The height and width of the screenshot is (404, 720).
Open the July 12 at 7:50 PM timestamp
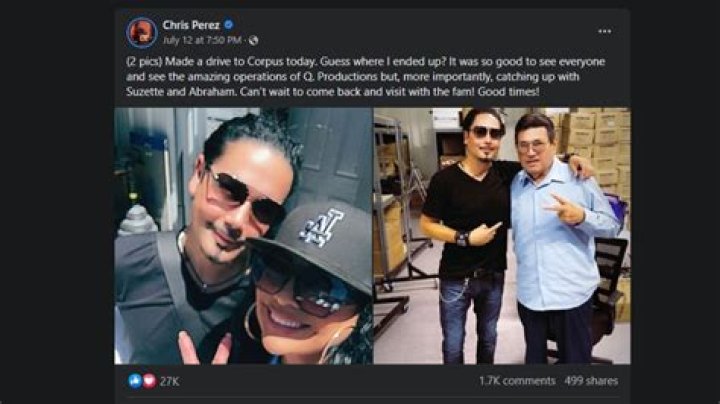[x=202, y=40]
